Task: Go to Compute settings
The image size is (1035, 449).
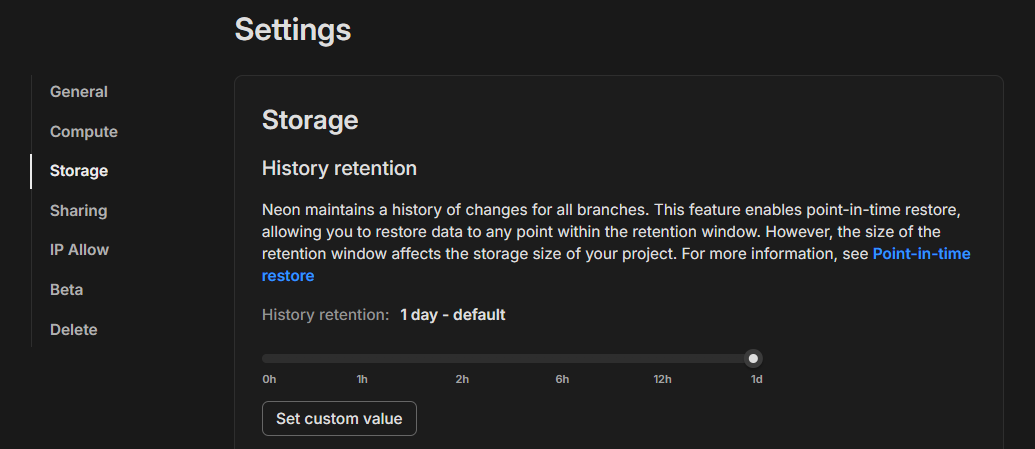Action: pyautogui.click(x=84, y=132)
